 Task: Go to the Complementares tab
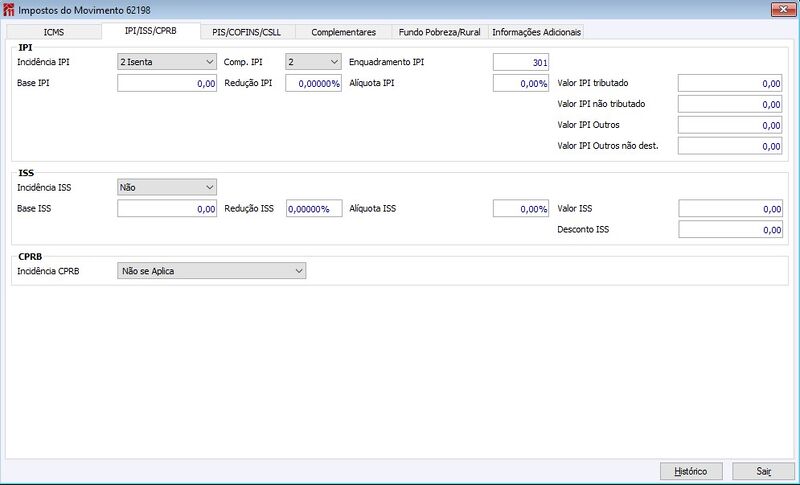point(343,32)
